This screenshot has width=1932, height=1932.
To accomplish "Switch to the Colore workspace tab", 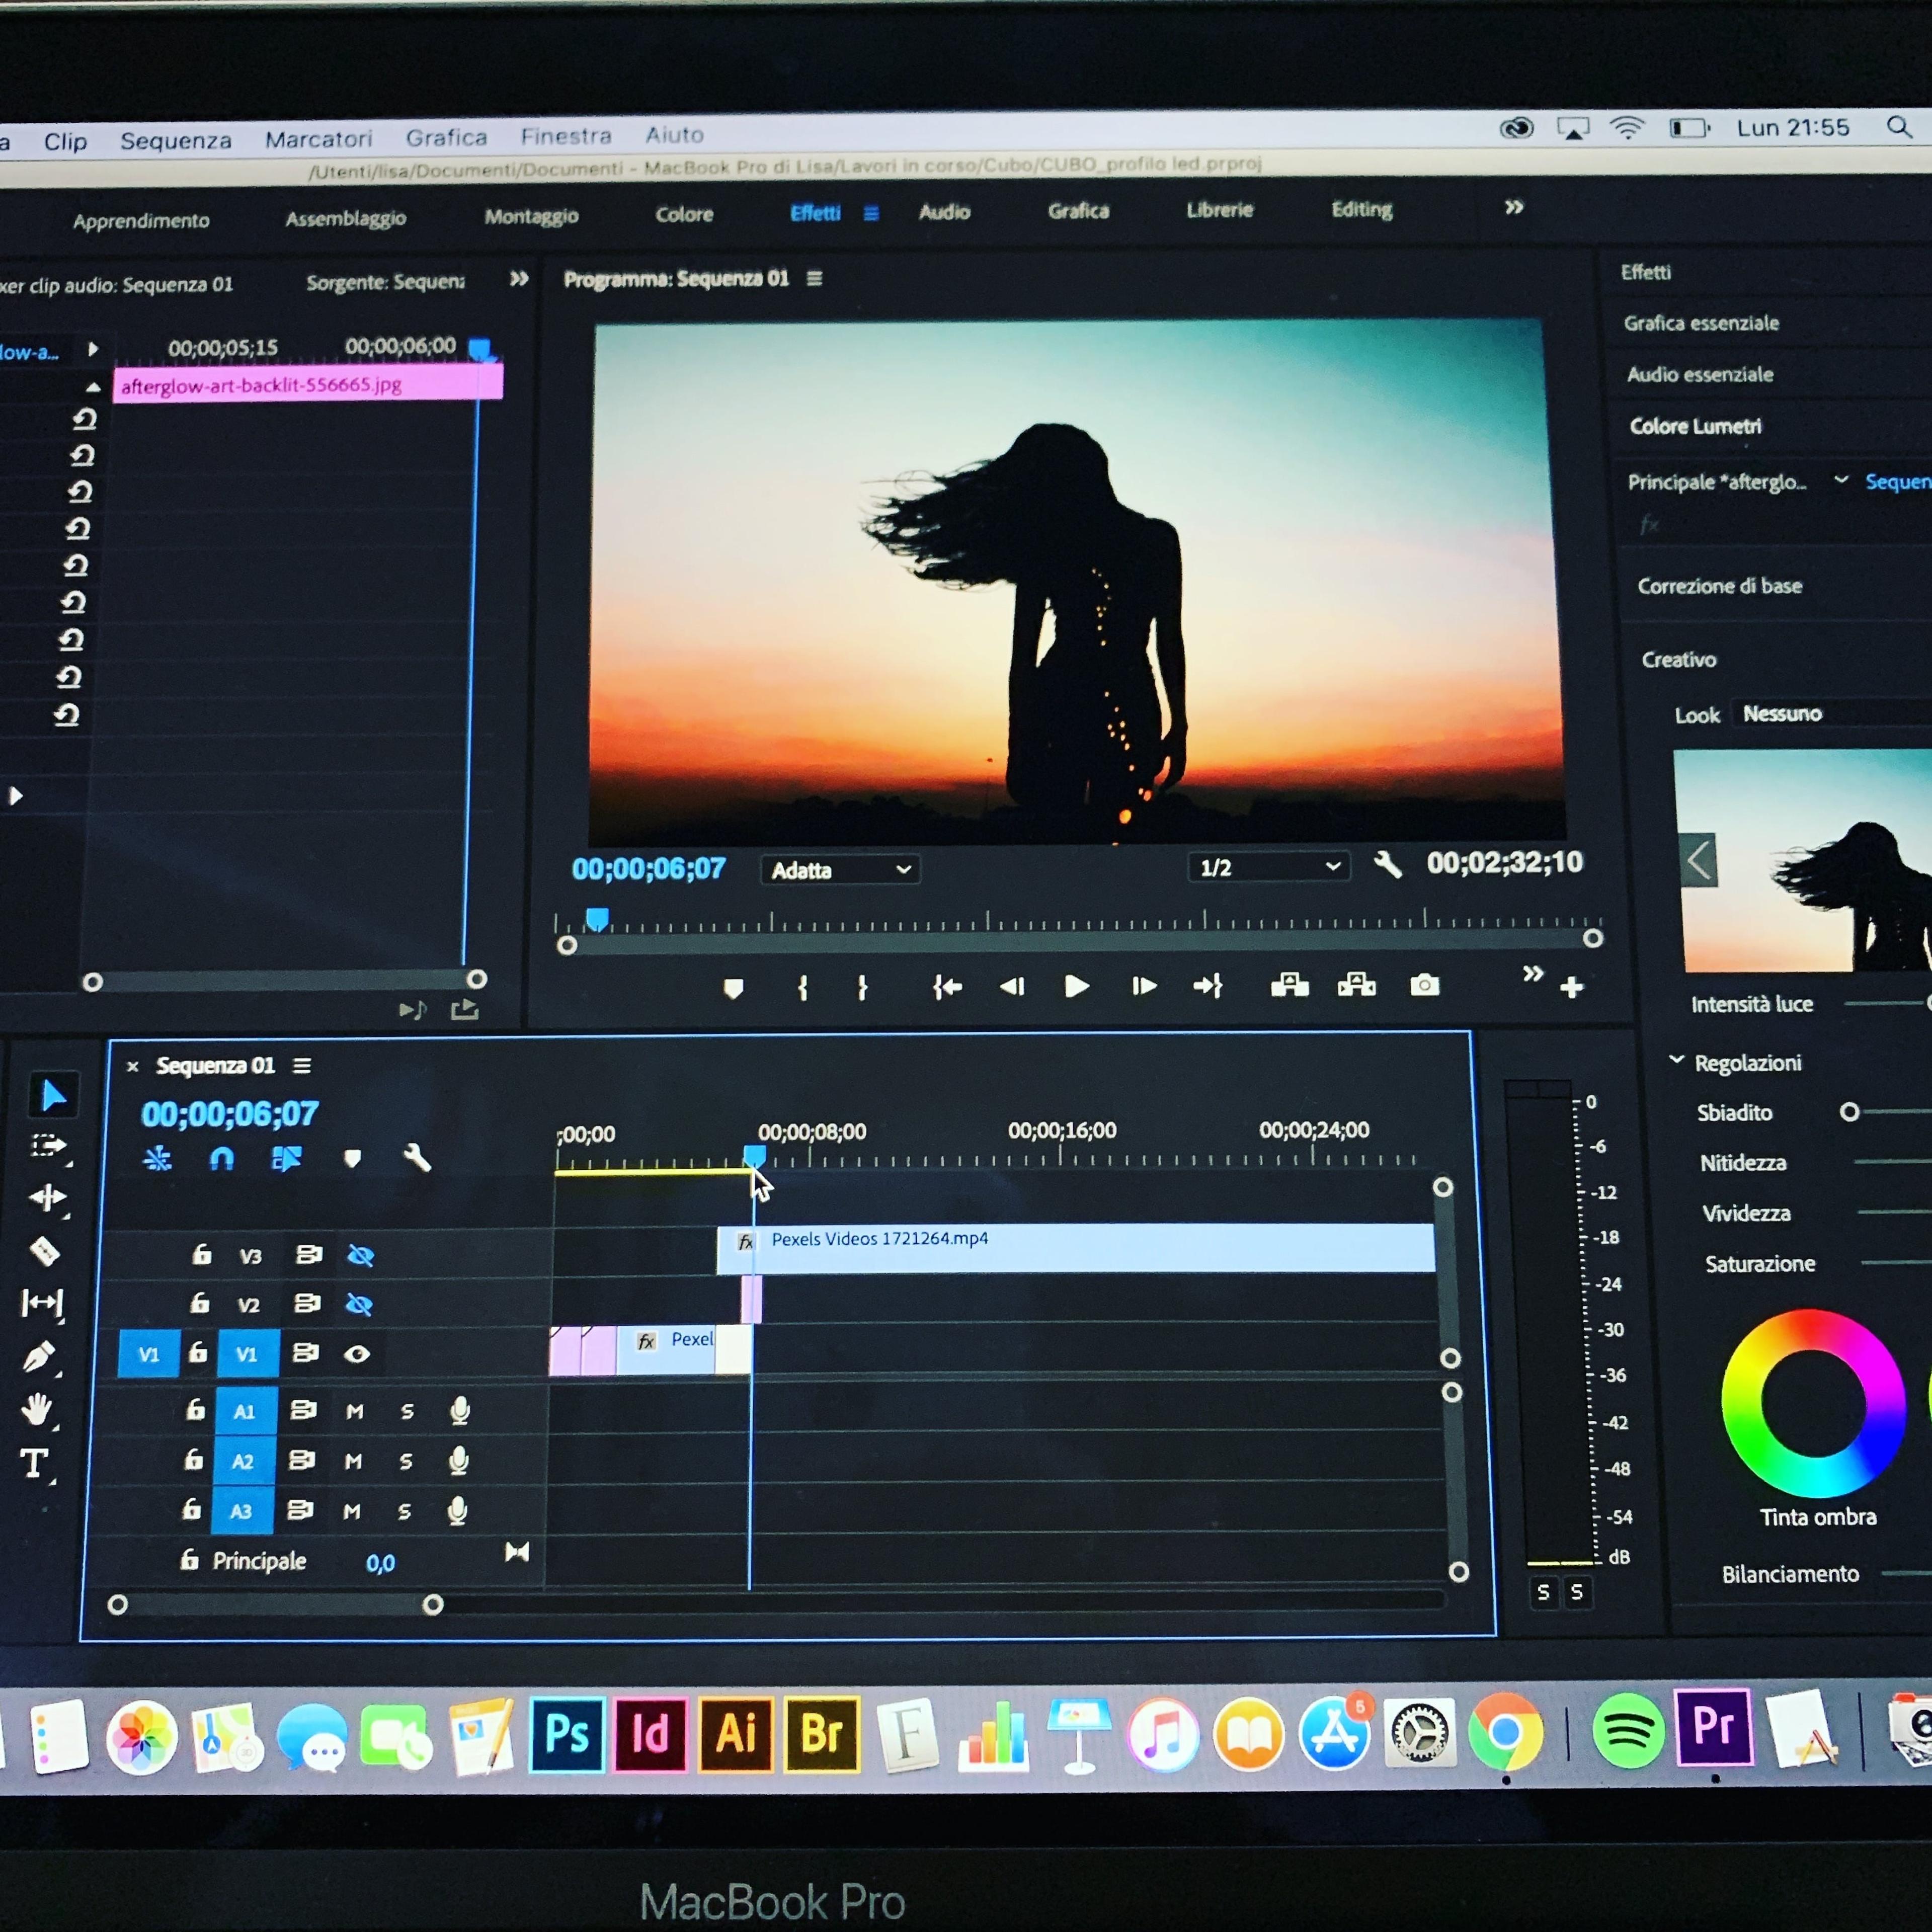I will 684,214.
